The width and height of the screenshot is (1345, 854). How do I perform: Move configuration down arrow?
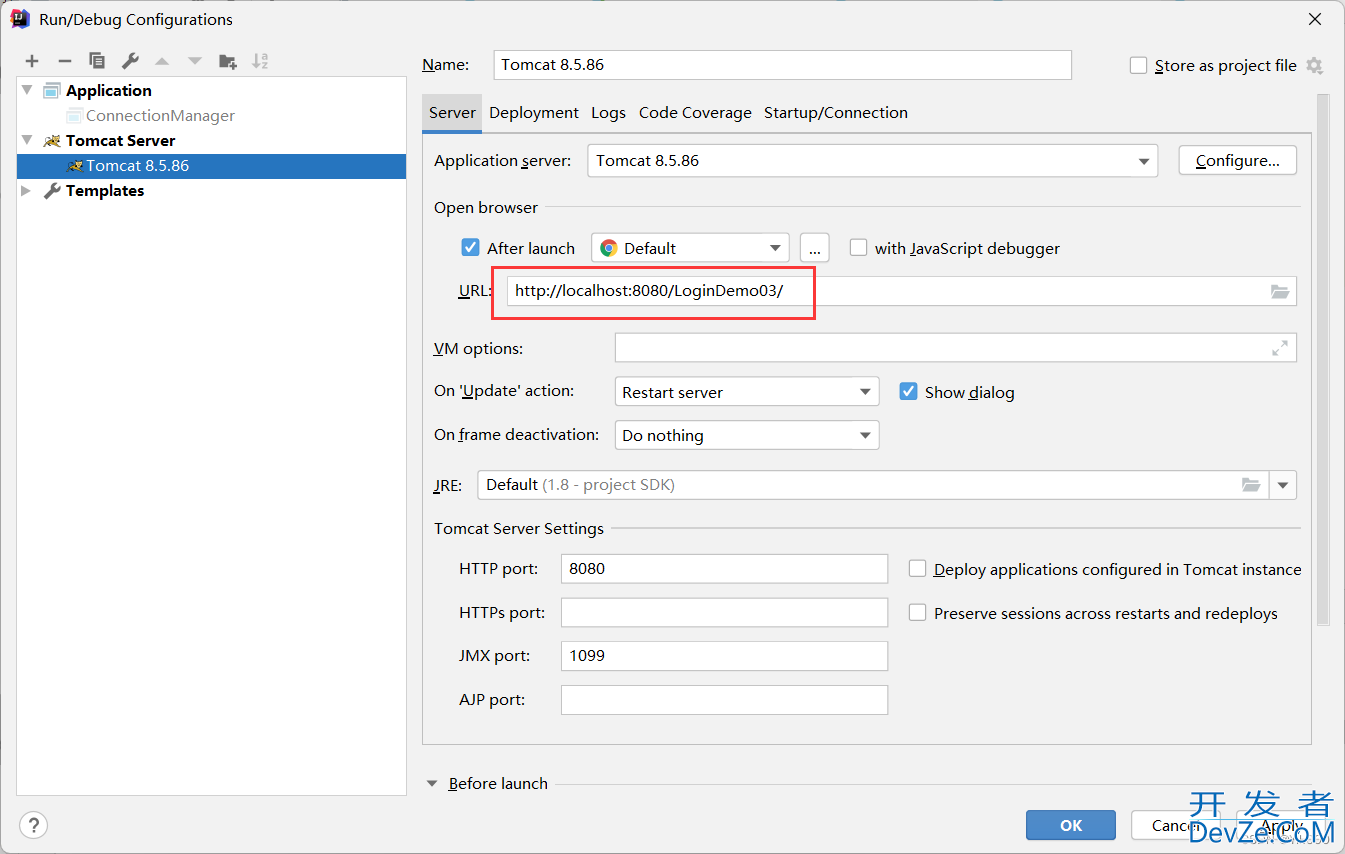tap(195, 61)
